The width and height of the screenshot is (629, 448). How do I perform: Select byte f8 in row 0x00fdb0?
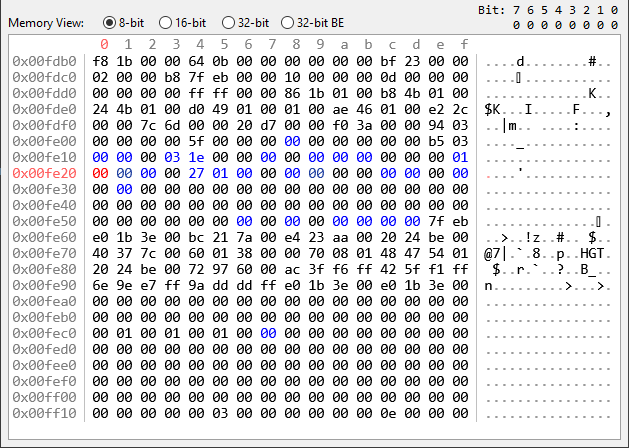tap(100, 61)
